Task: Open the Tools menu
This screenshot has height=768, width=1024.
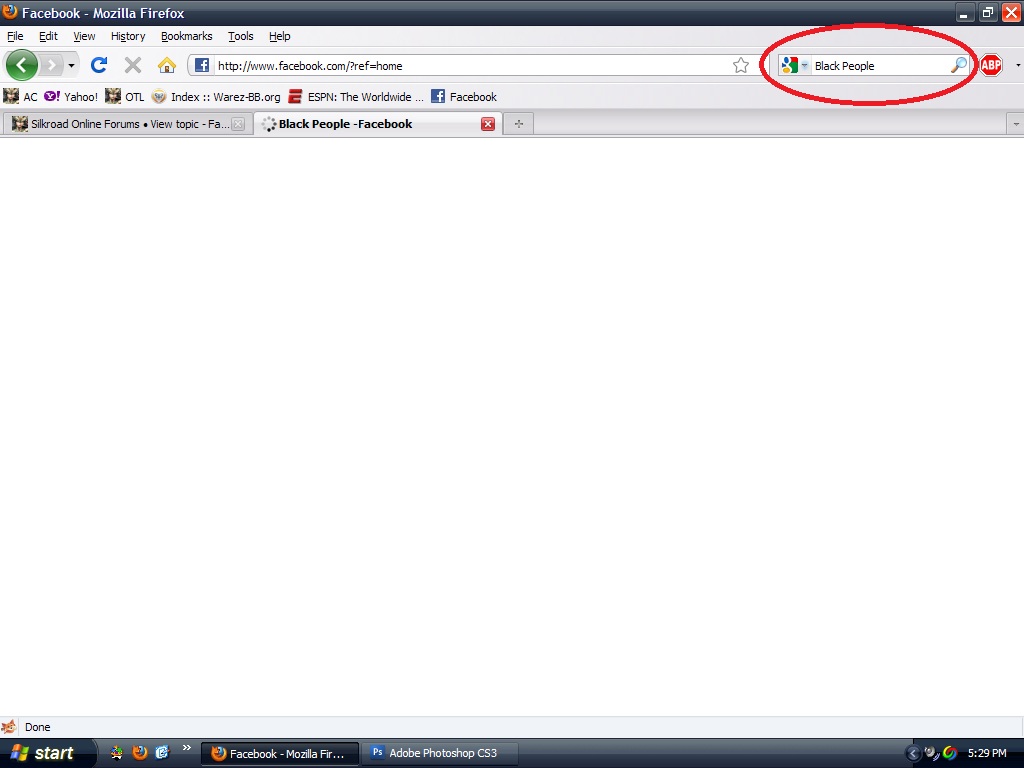Action: (240, 36)
